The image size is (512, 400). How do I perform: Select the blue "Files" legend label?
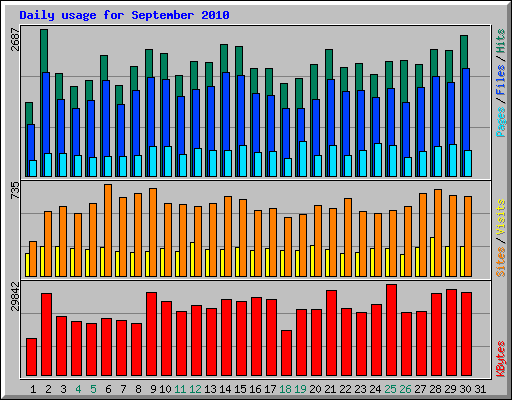coord(501,79)
